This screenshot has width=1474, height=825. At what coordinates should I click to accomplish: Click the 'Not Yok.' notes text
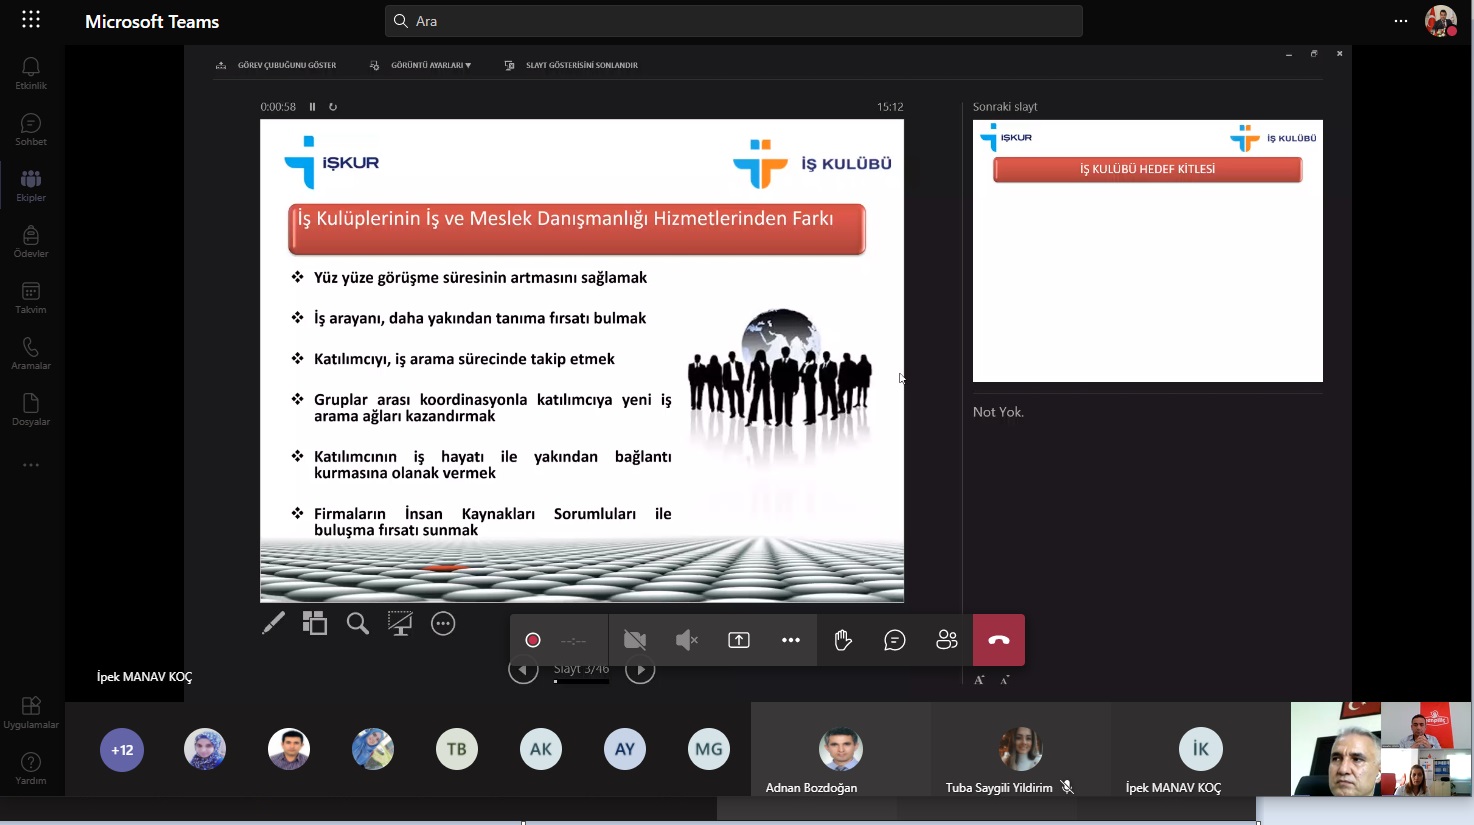[x=998, y=412]
